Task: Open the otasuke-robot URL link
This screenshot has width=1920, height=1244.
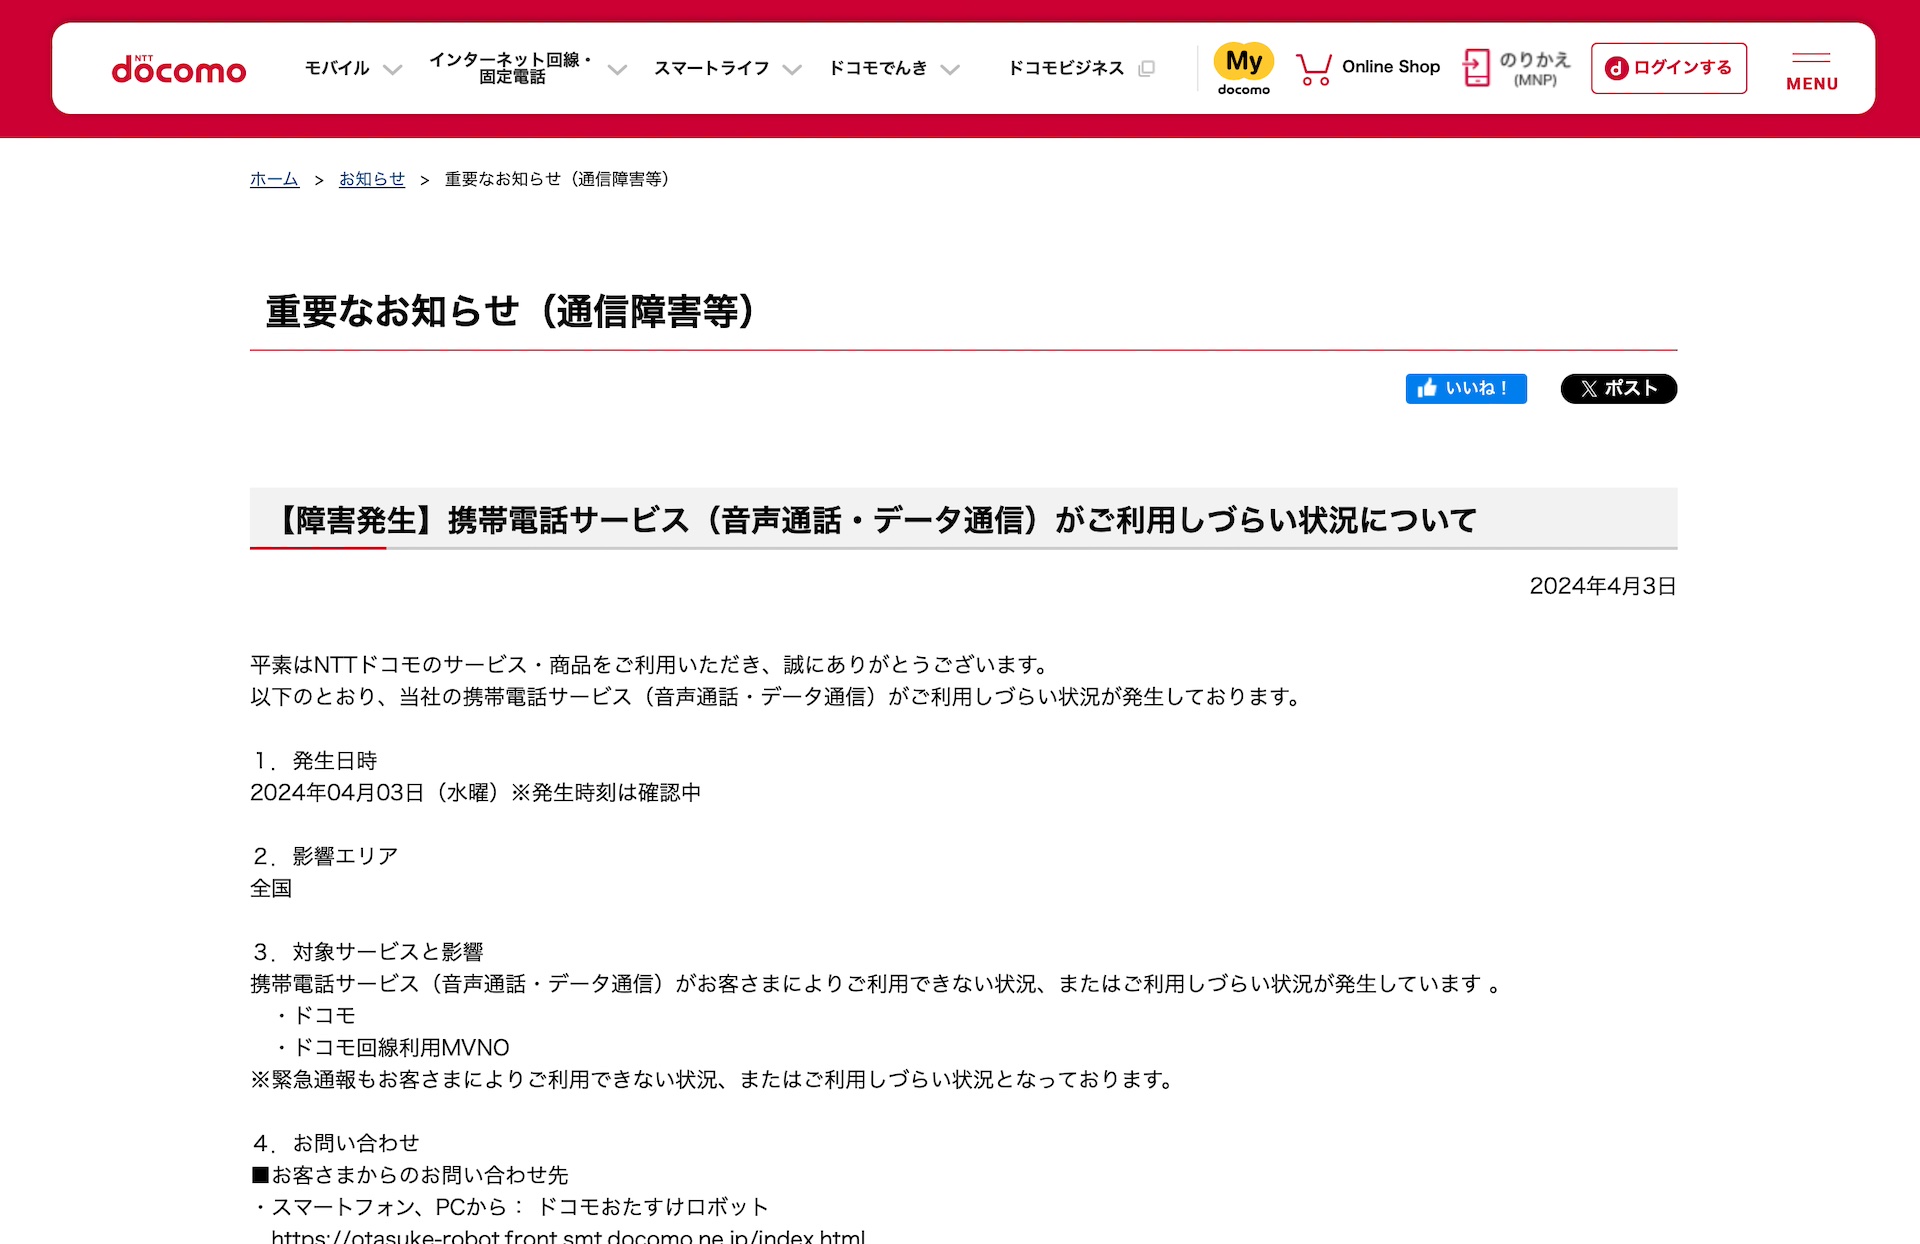Action: [x=568, y=1236]
